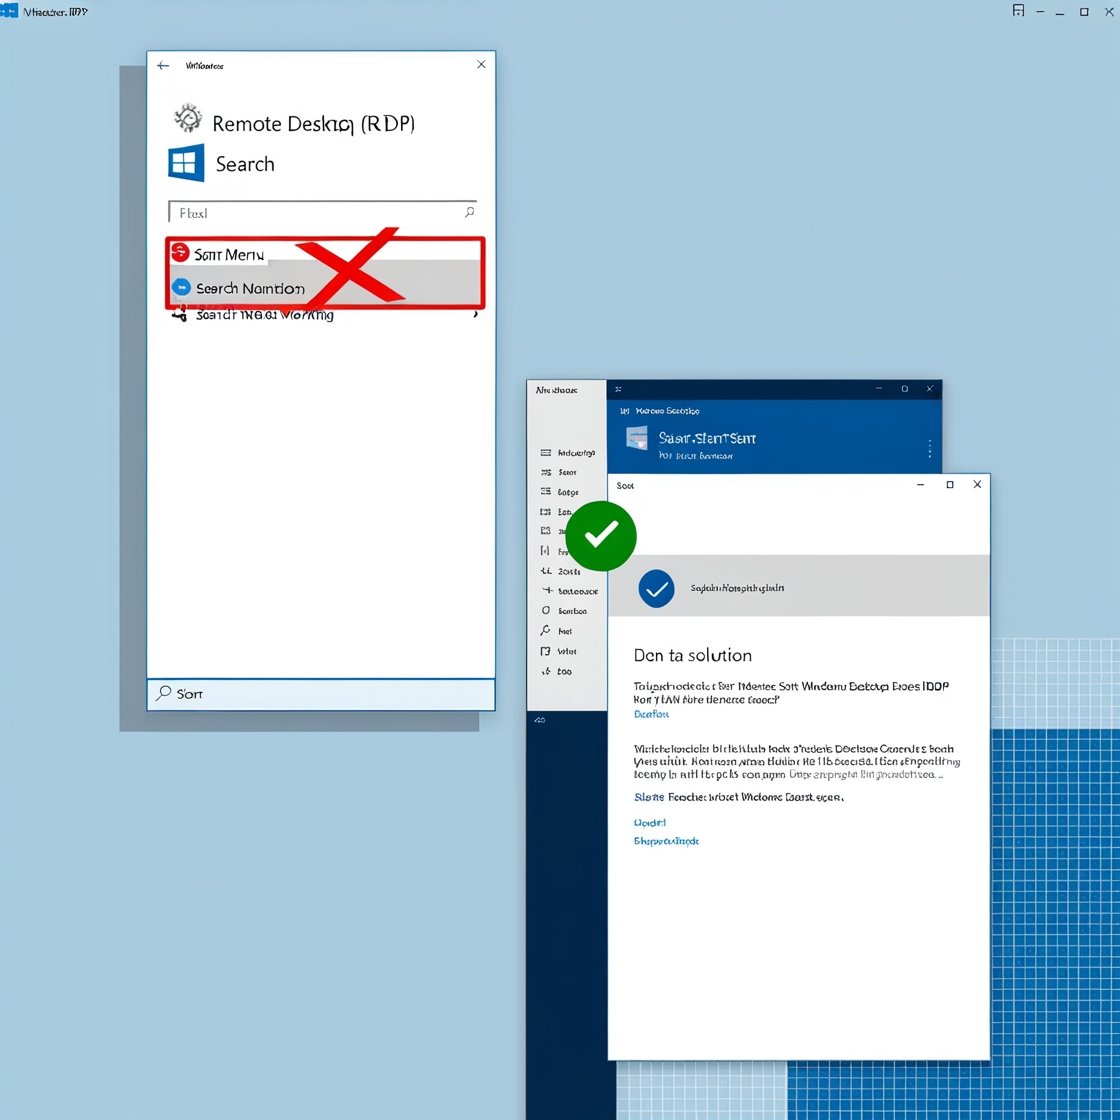Close the Search window with its X button

pos(481,65)
